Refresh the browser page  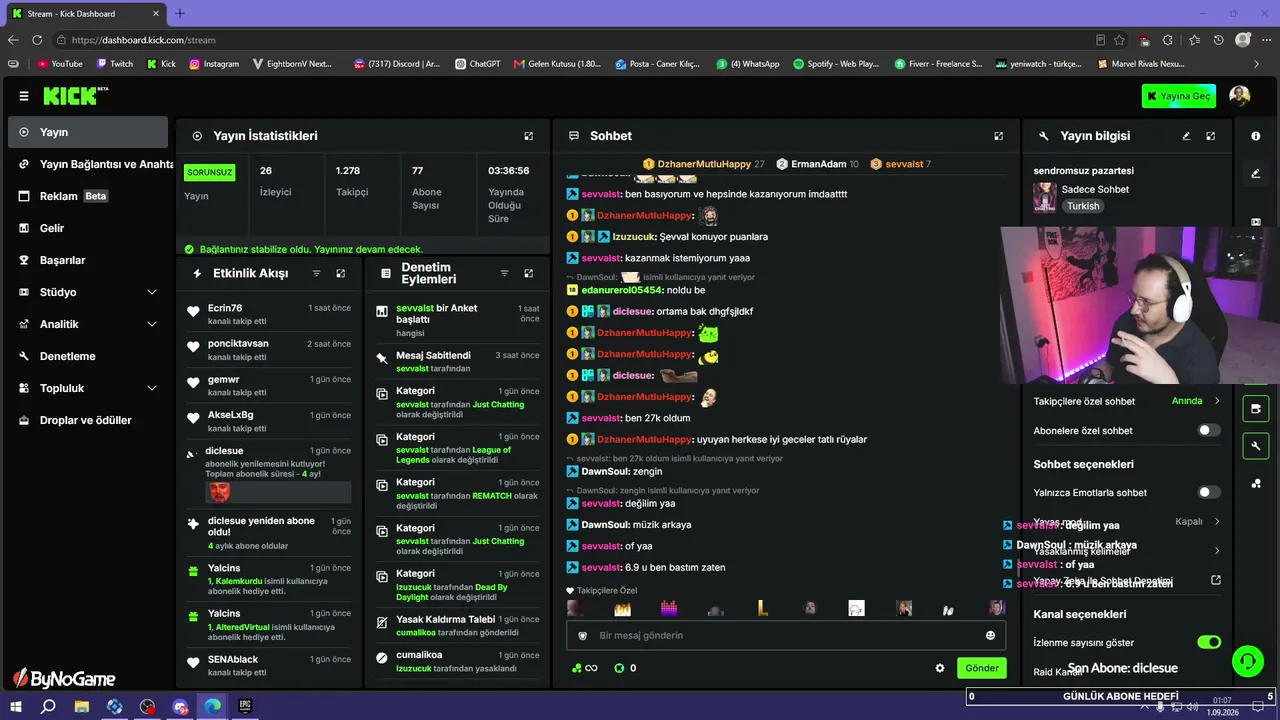point(37,40)
